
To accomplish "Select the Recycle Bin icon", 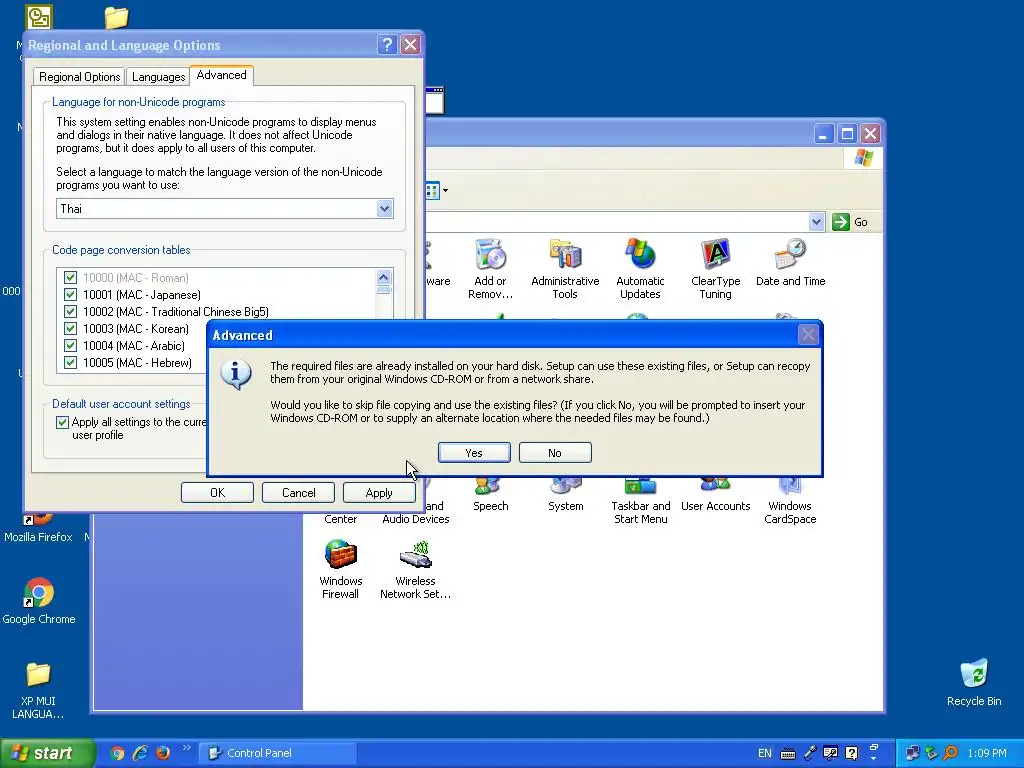I will pyautogui.click(x=974, y=683).
